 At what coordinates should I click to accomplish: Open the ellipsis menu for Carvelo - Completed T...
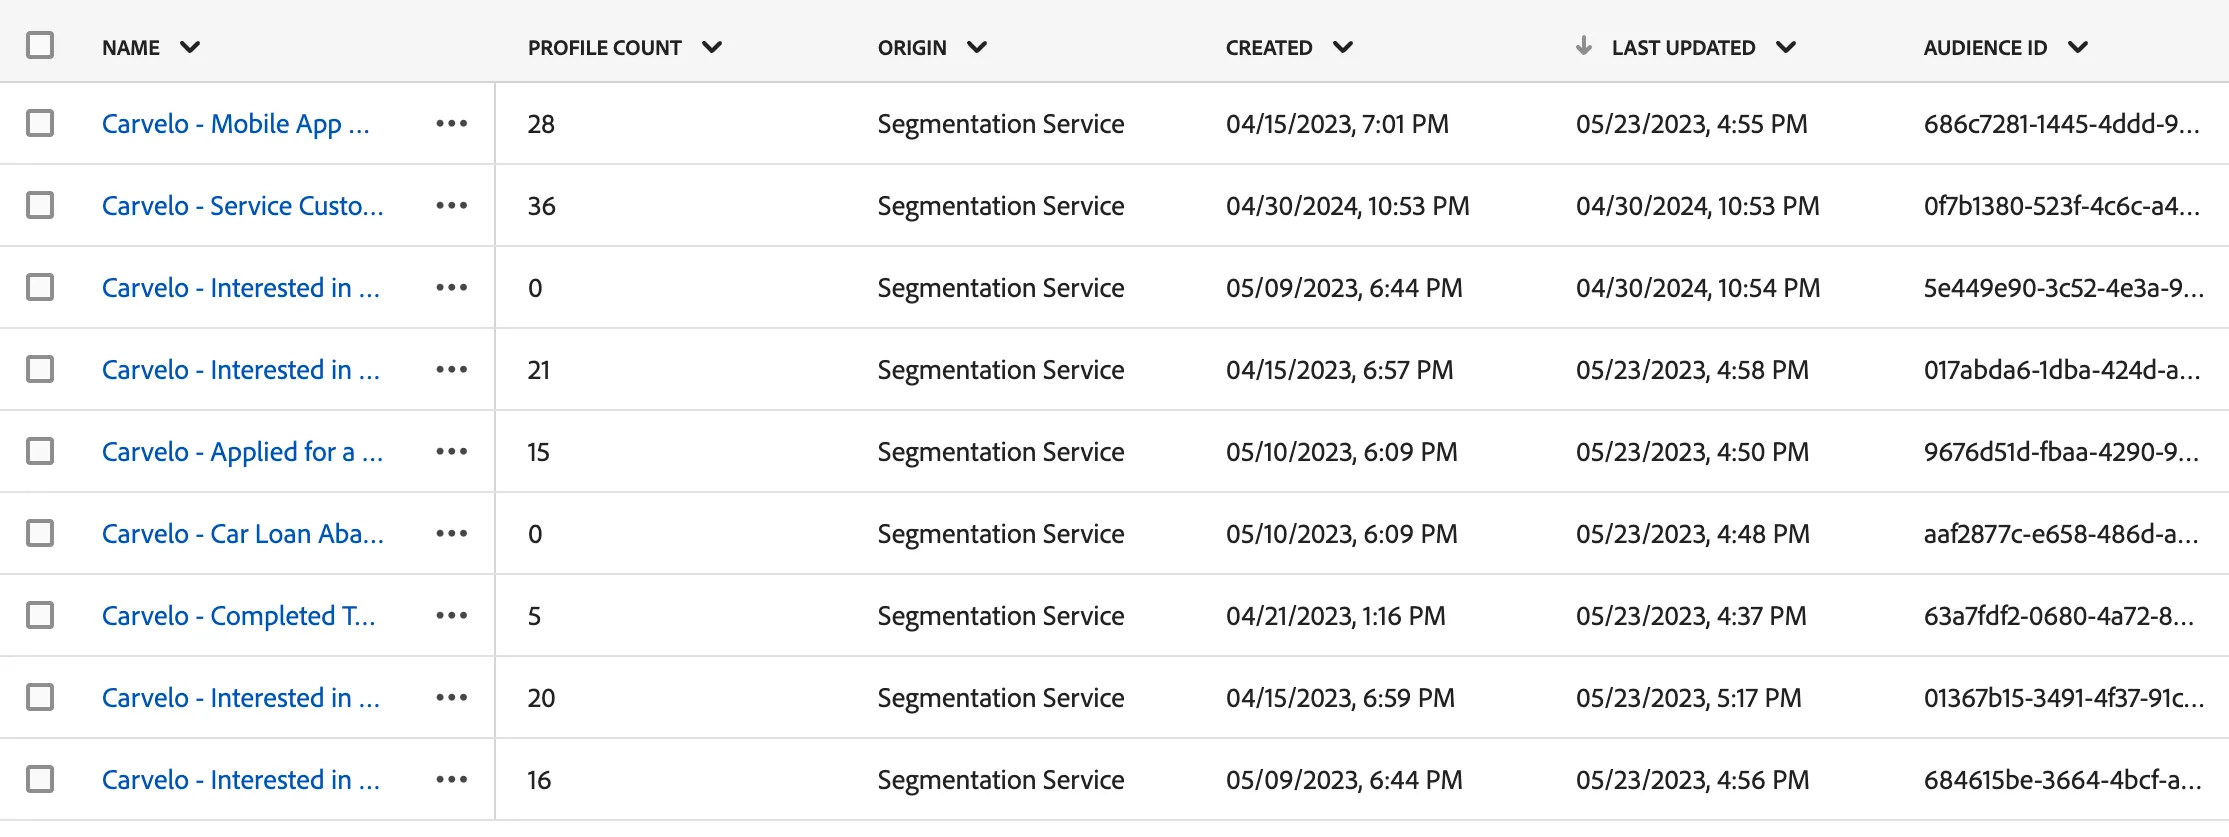[x=452, y=616]
